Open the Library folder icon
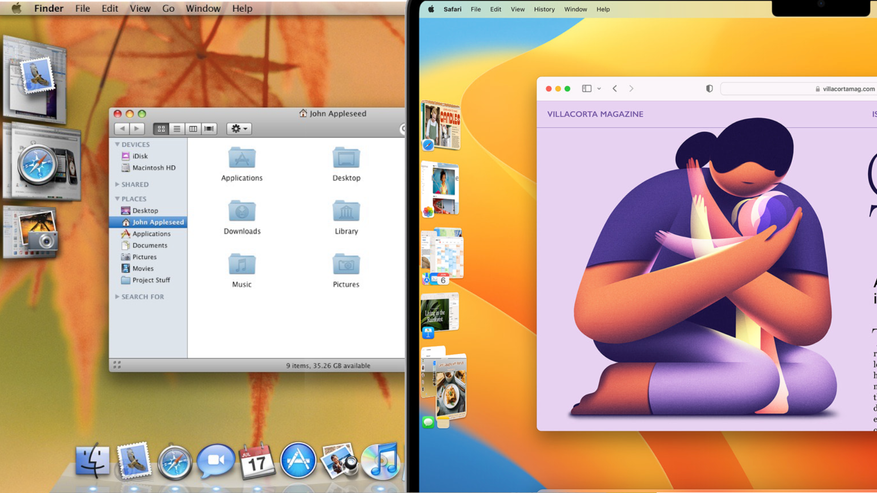This screenshot has width=877, height=493. 346,217
